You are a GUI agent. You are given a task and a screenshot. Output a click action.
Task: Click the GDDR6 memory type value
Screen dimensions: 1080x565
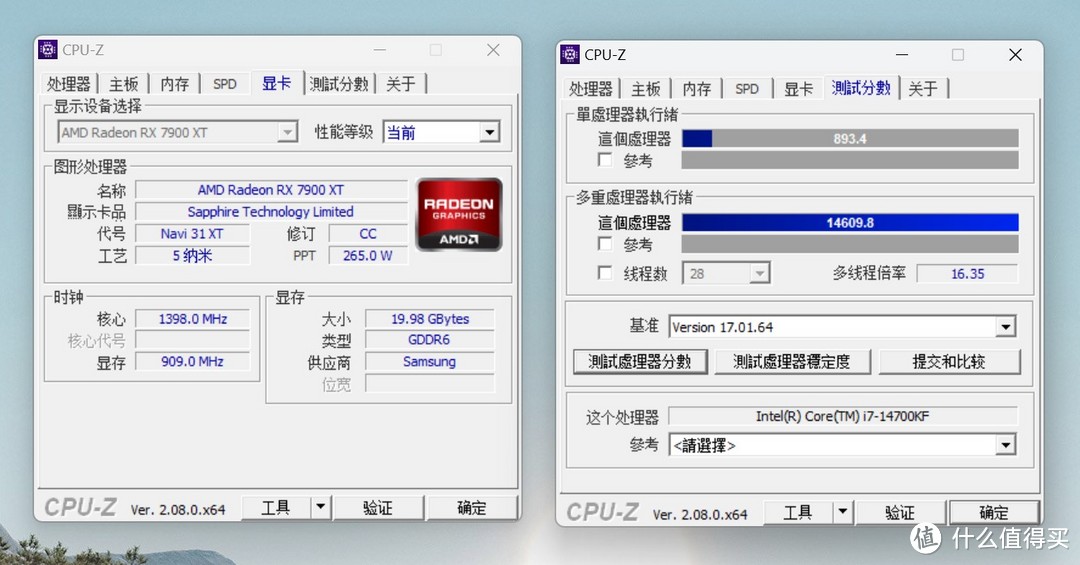[430, 340]
